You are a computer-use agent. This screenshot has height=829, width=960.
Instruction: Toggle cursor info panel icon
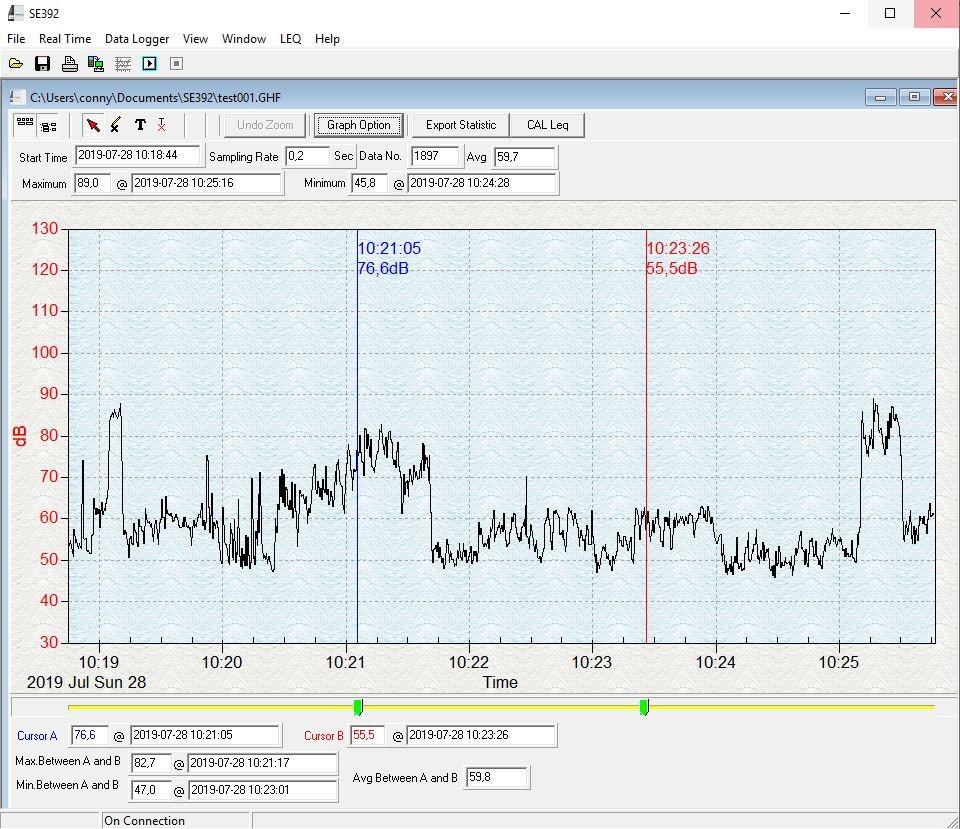point(48,126)
